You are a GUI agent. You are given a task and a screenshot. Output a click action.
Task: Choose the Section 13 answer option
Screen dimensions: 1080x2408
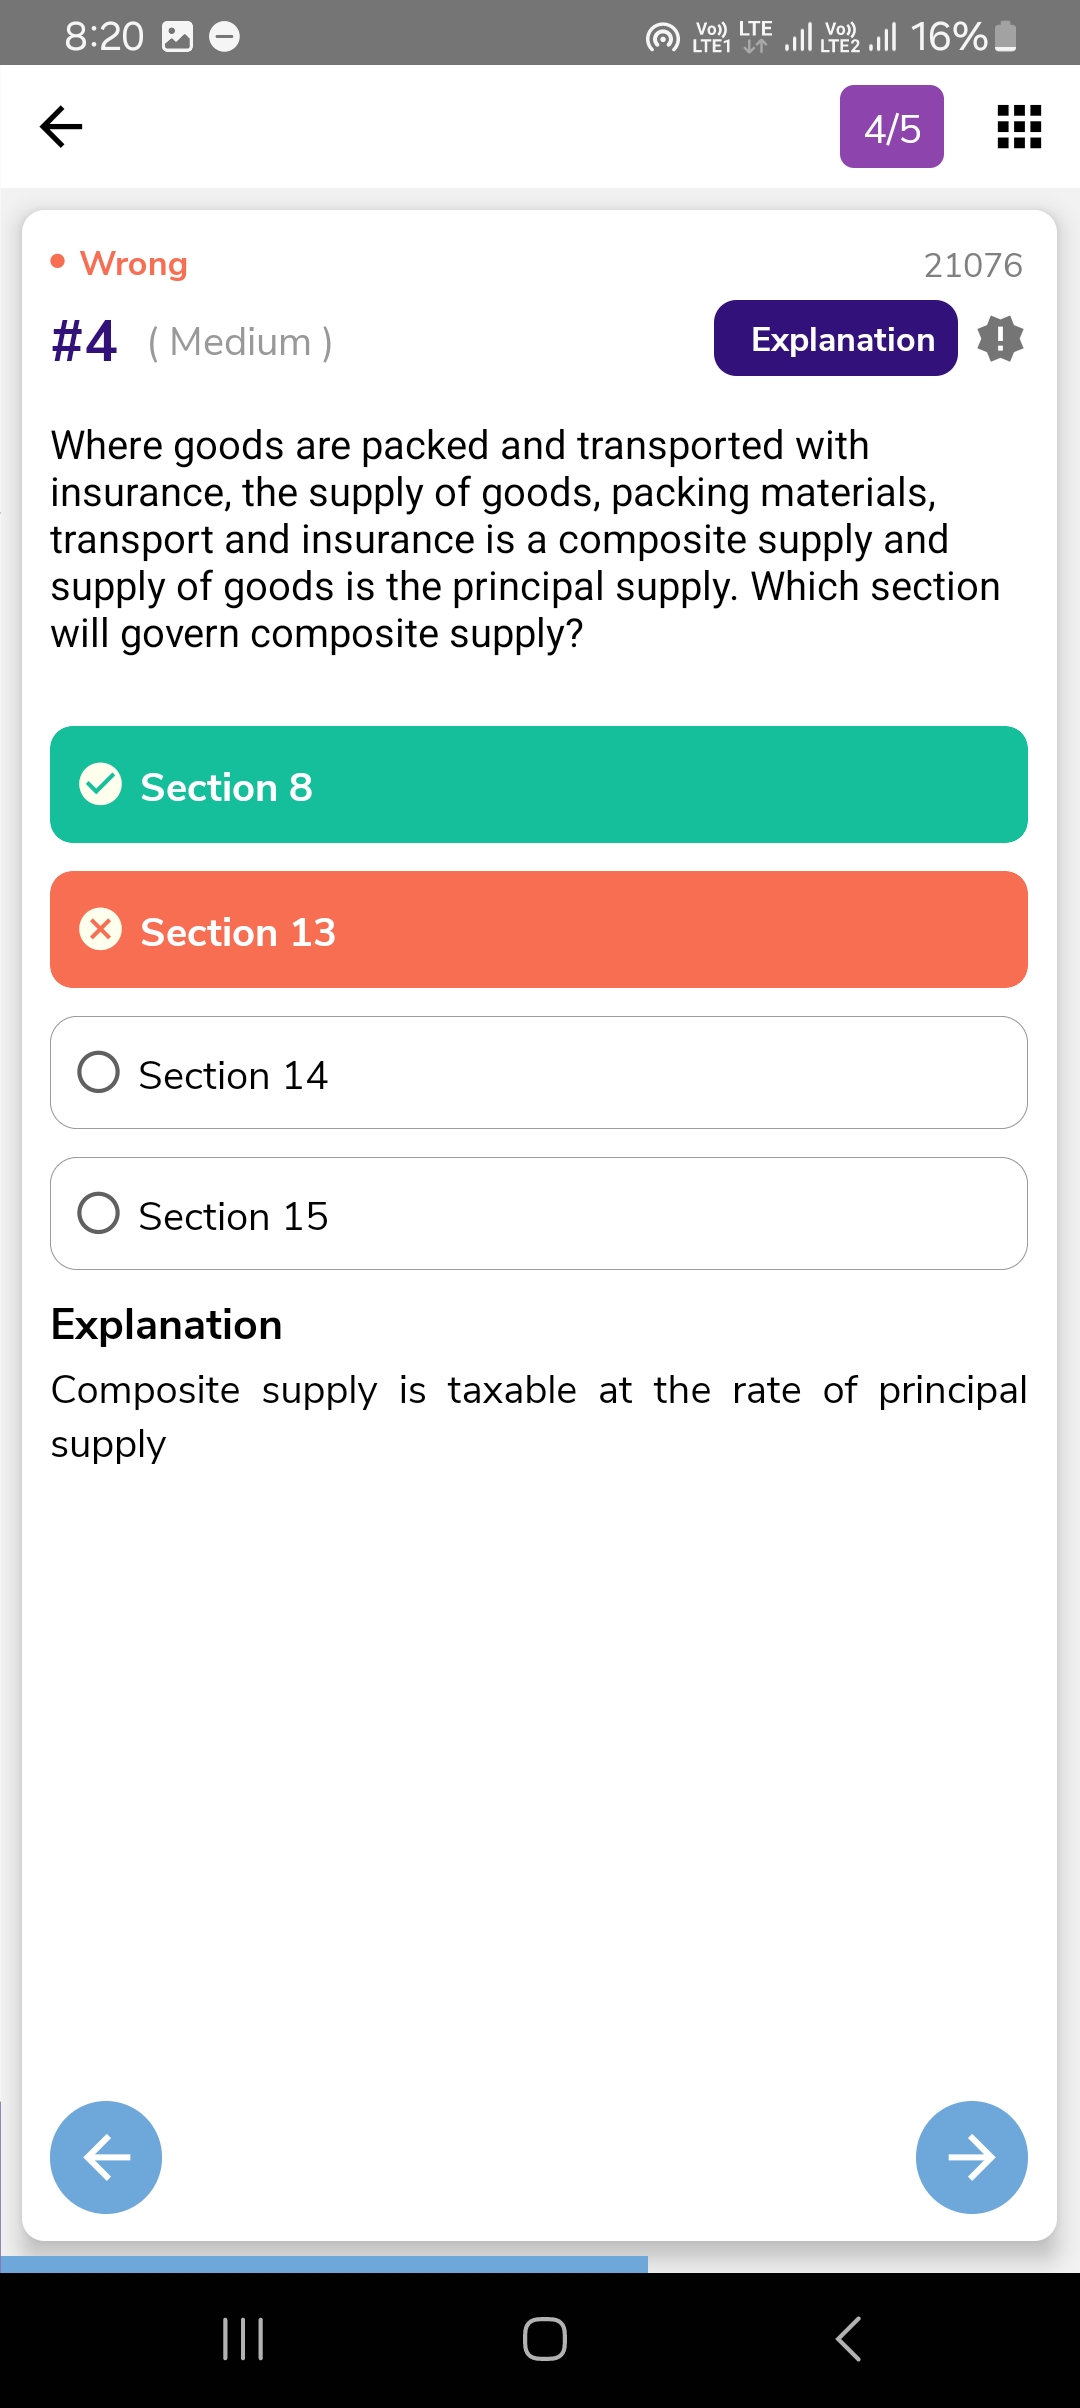click(x=539, y=930)
